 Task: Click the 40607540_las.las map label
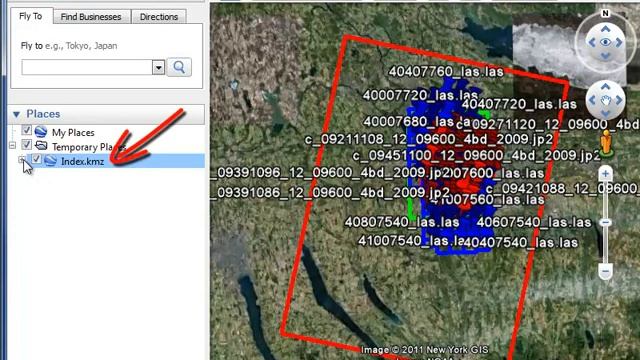(x=534, y=222)
